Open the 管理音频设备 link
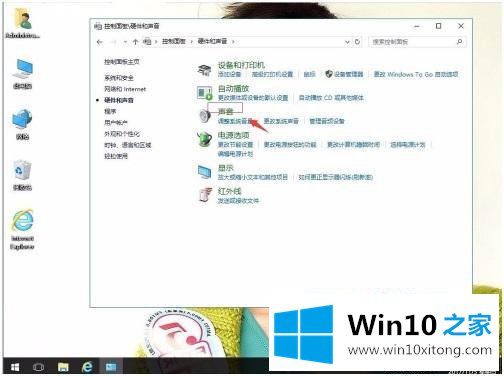The width and height of the screenshot is (504, 376). coord(327,121)
